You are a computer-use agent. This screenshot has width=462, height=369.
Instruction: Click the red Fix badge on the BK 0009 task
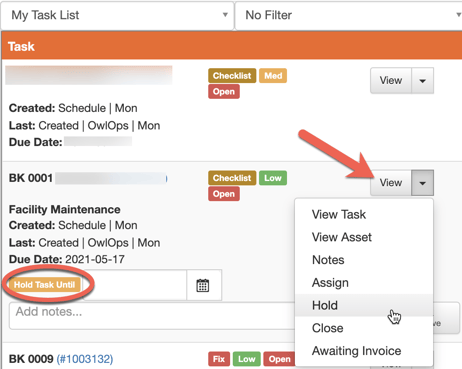[219, 359]
